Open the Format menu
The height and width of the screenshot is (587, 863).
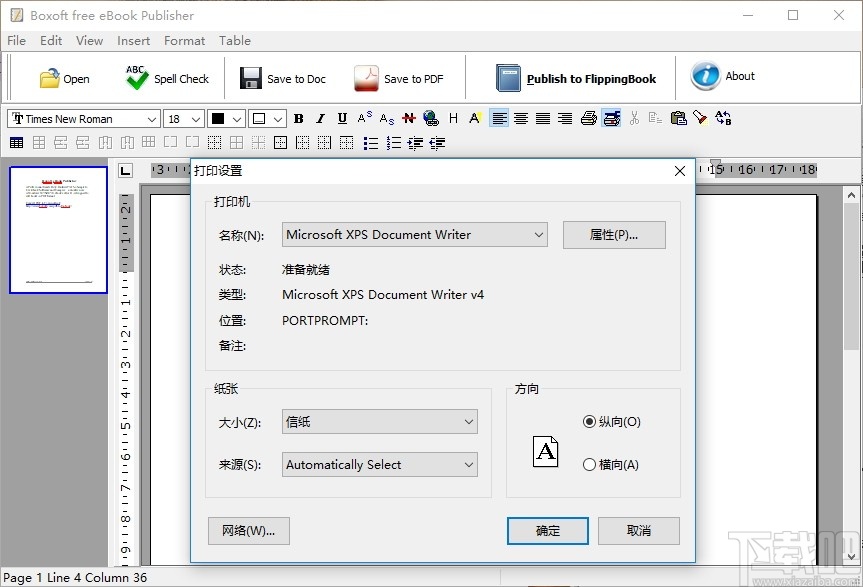pyautogui.click(x=184, y=41)
